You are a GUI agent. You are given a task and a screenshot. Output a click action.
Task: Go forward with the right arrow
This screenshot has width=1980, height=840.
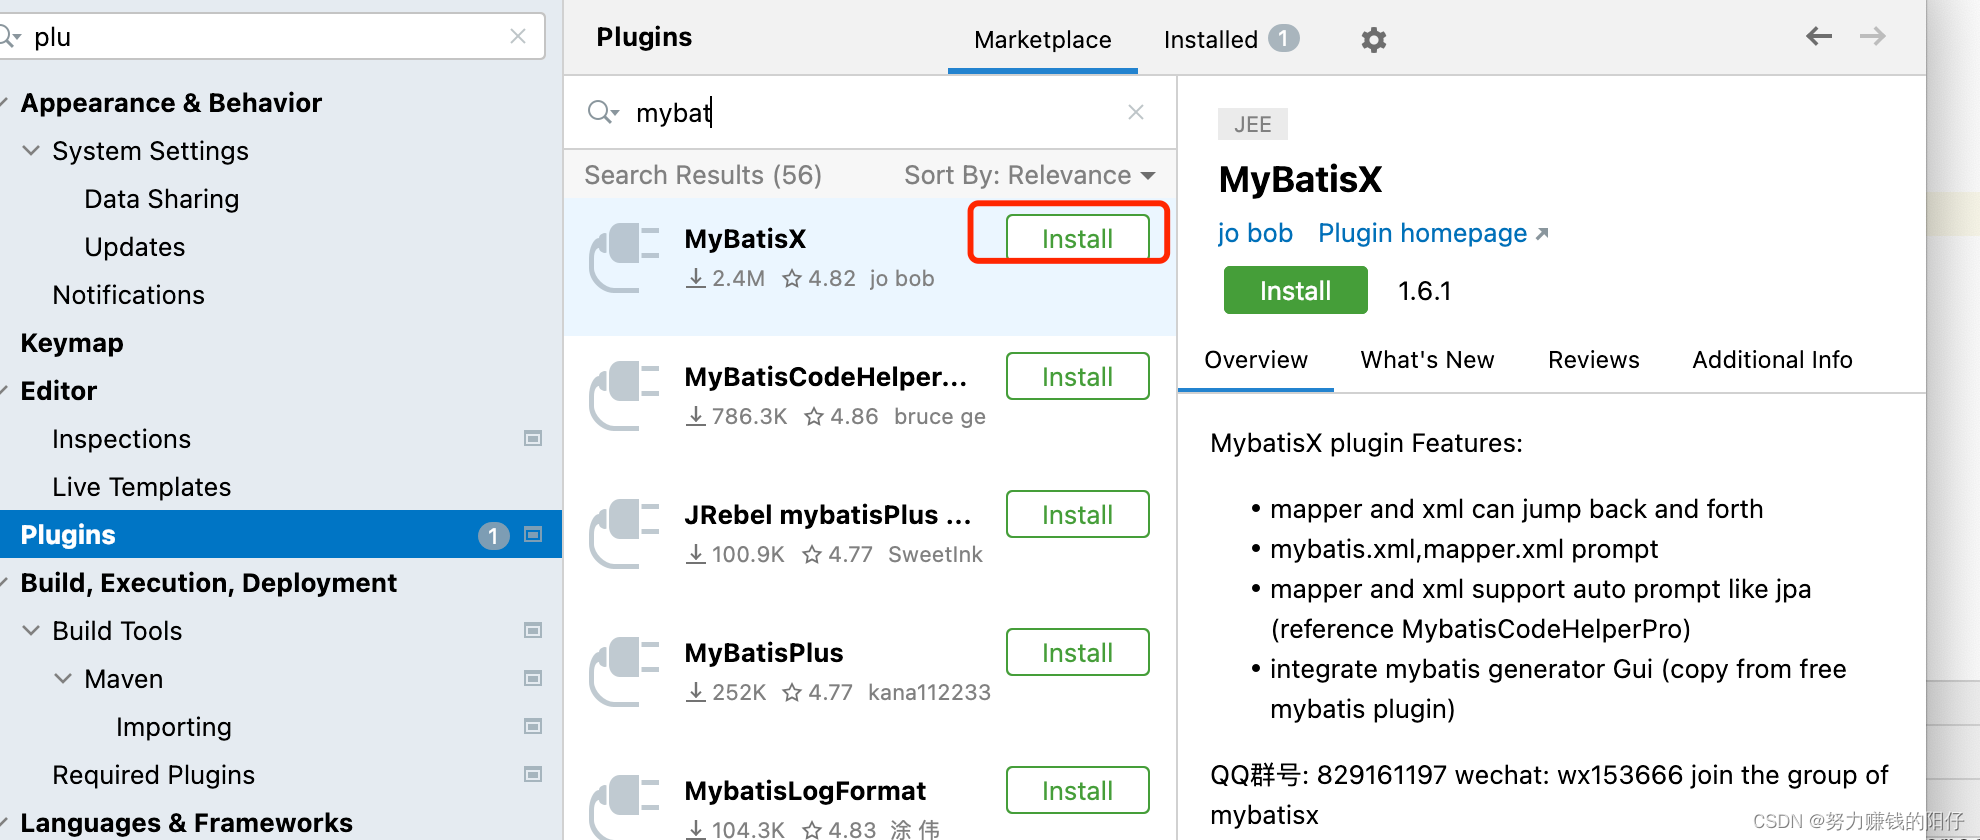coord(1873,37)
